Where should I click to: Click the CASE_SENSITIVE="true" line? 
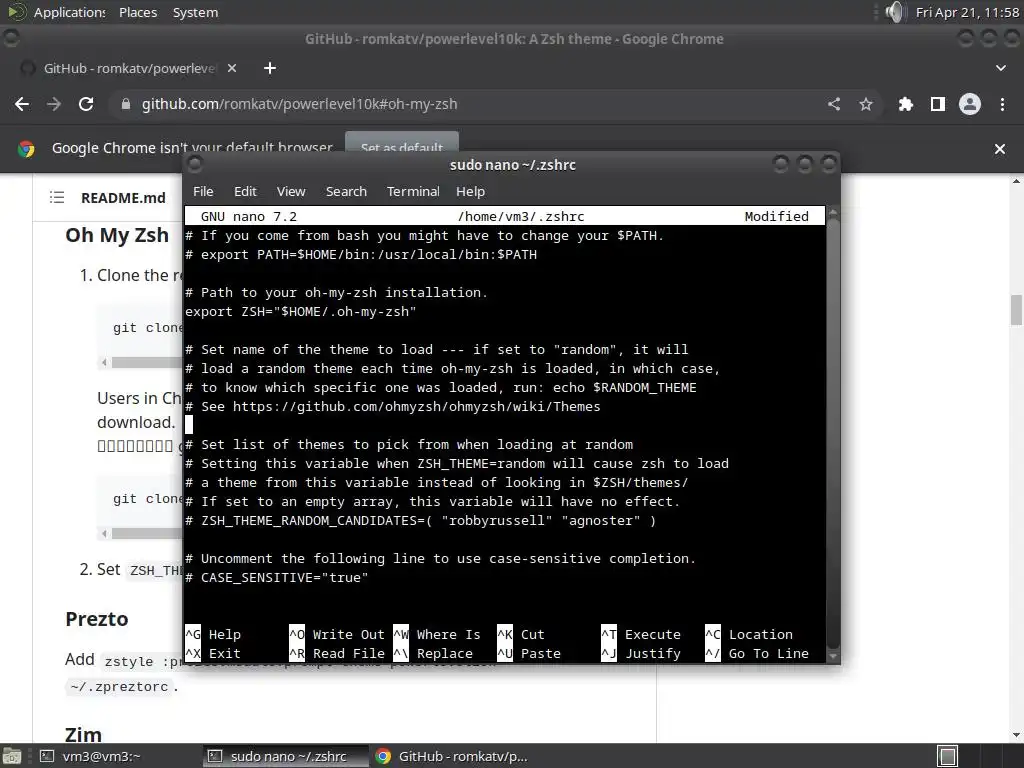coord(277,577)
